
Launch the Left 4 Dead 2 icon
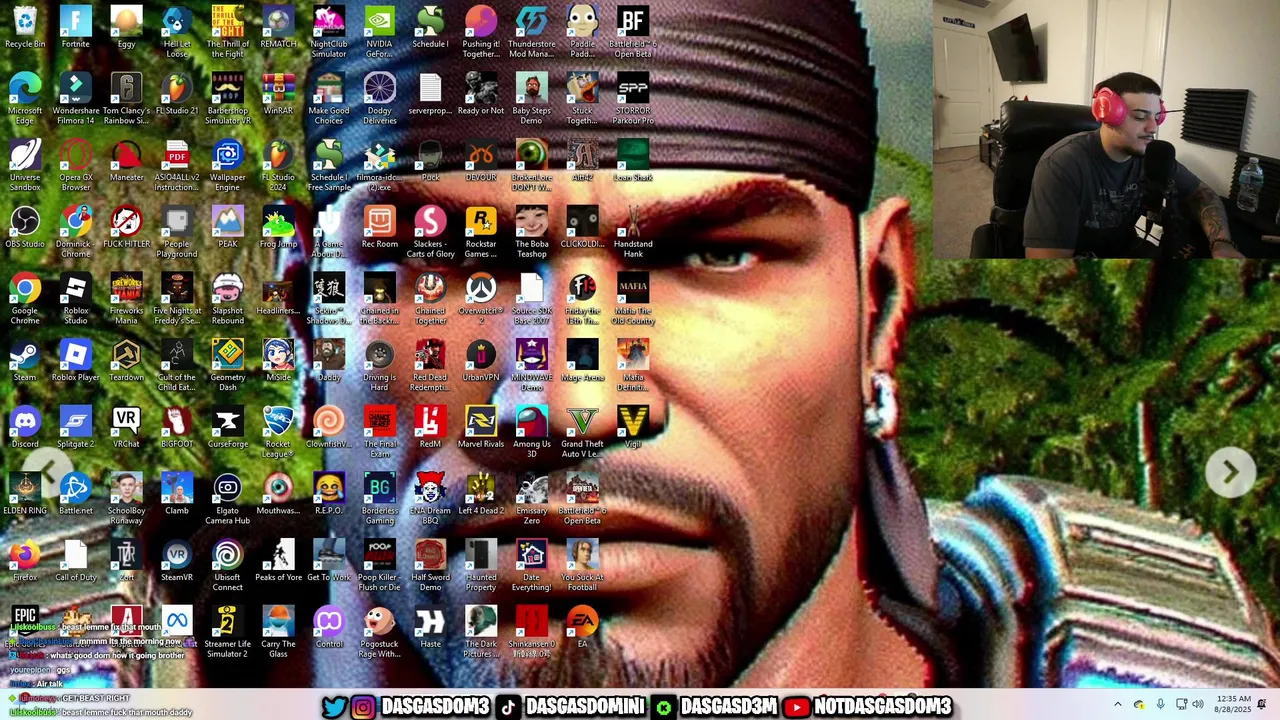click(x=481, y=494)
